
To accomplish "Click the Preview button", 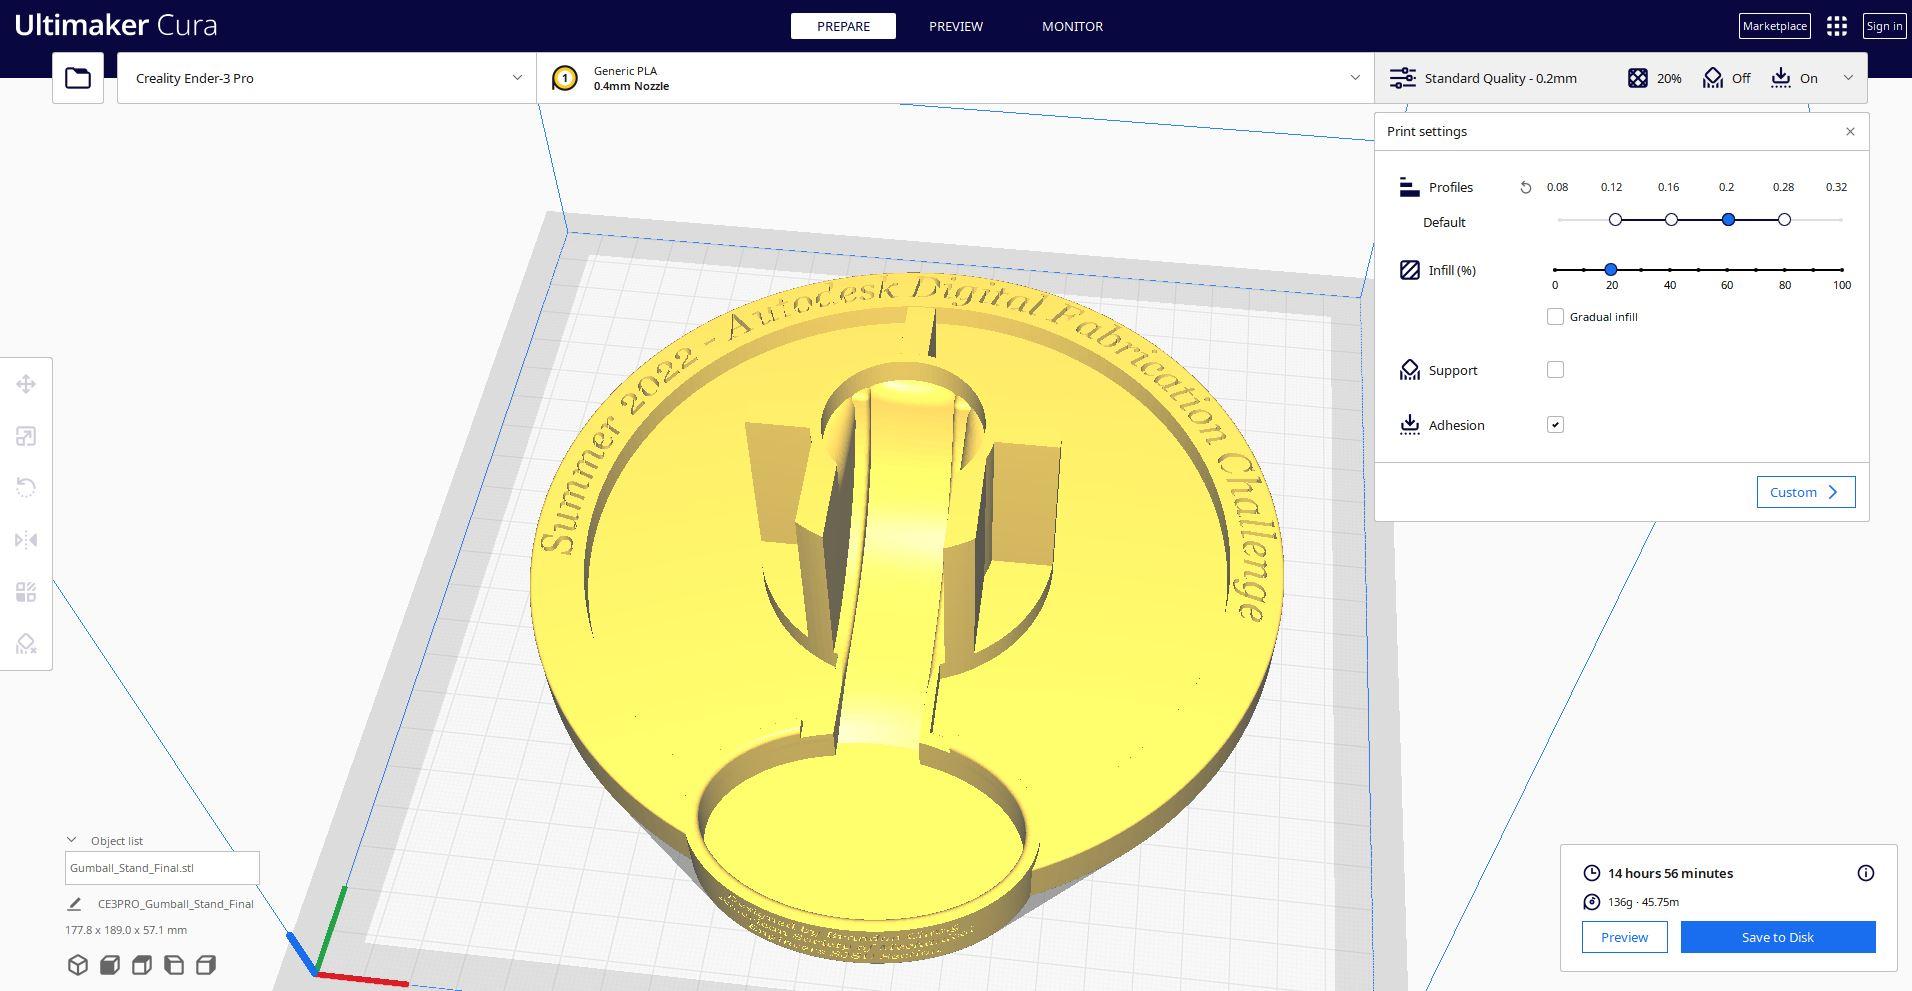I will point(1624,937).
